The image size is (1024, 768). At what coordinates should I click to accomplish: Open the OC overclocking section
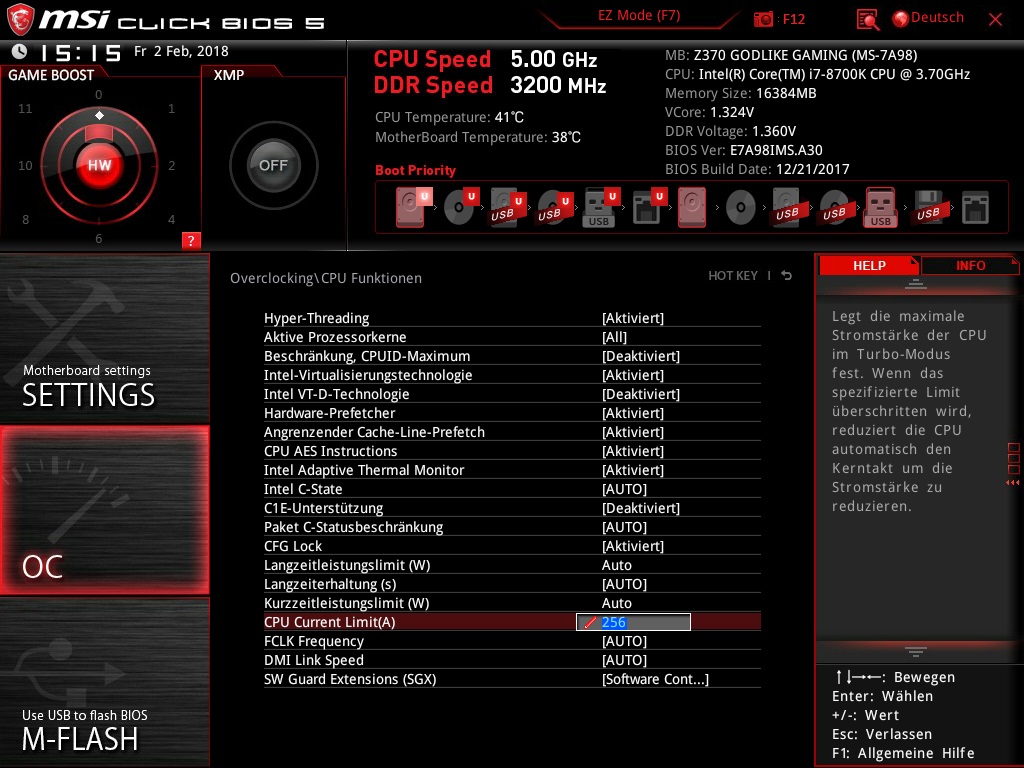104,510
